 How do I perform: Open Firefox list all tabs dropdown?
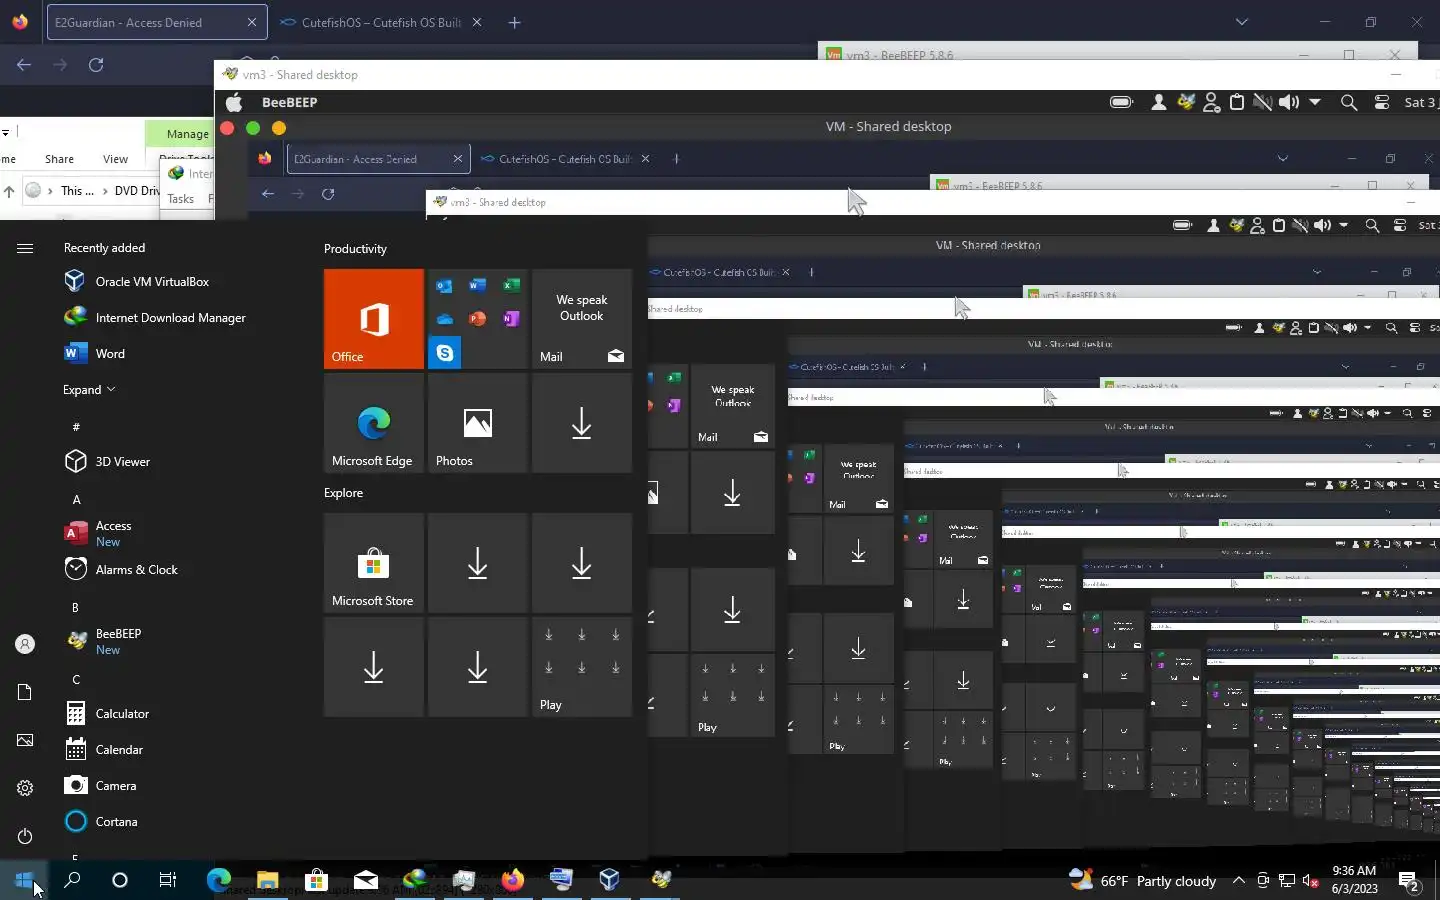(x=1241, y=22)
